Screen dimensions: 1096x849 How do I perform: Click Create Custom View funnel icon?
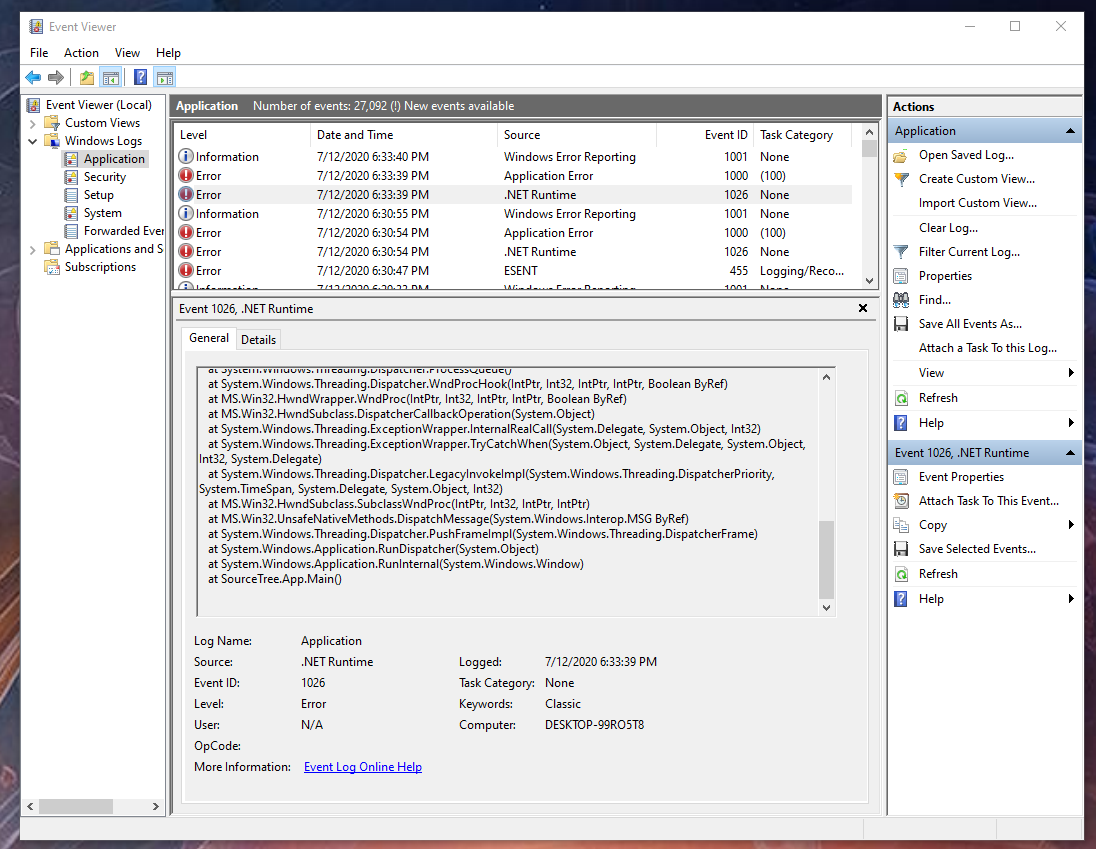[x=901, y=179]
